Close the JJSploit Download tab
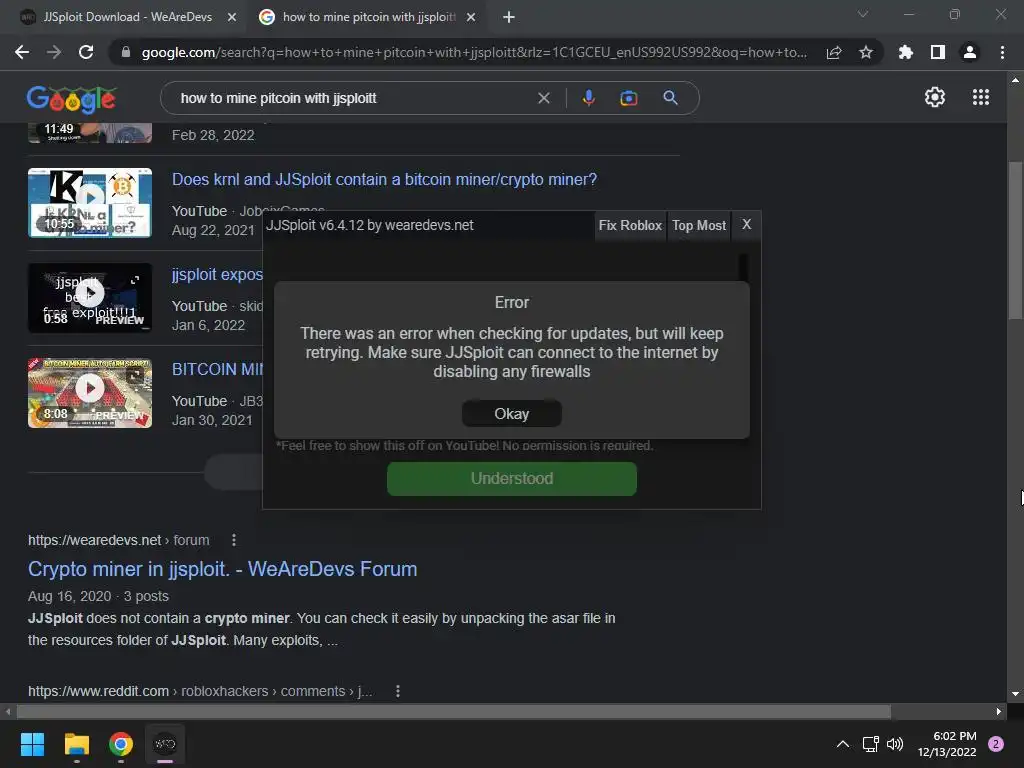This screenshot has width=1024, height=768. point(232,17)
